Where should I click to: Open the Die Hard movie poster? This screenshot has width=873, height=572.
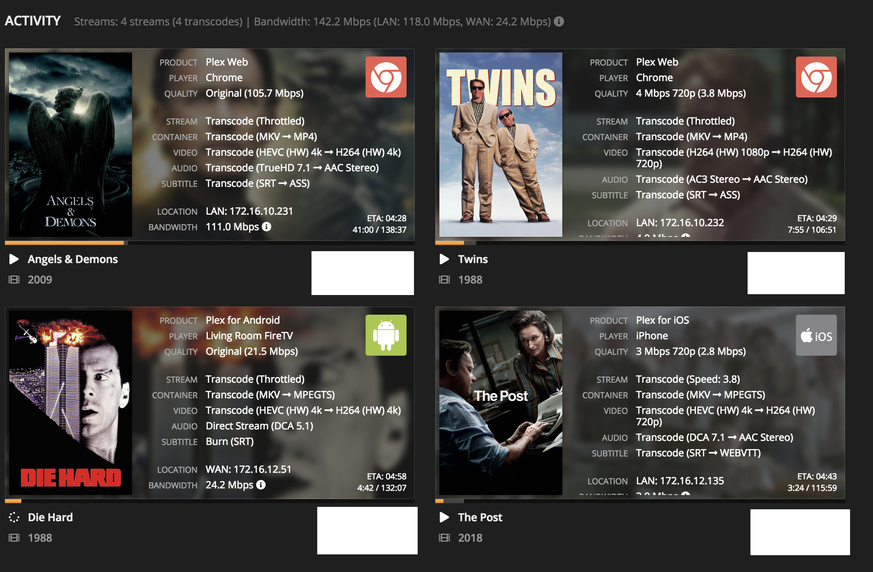point(70,403)
